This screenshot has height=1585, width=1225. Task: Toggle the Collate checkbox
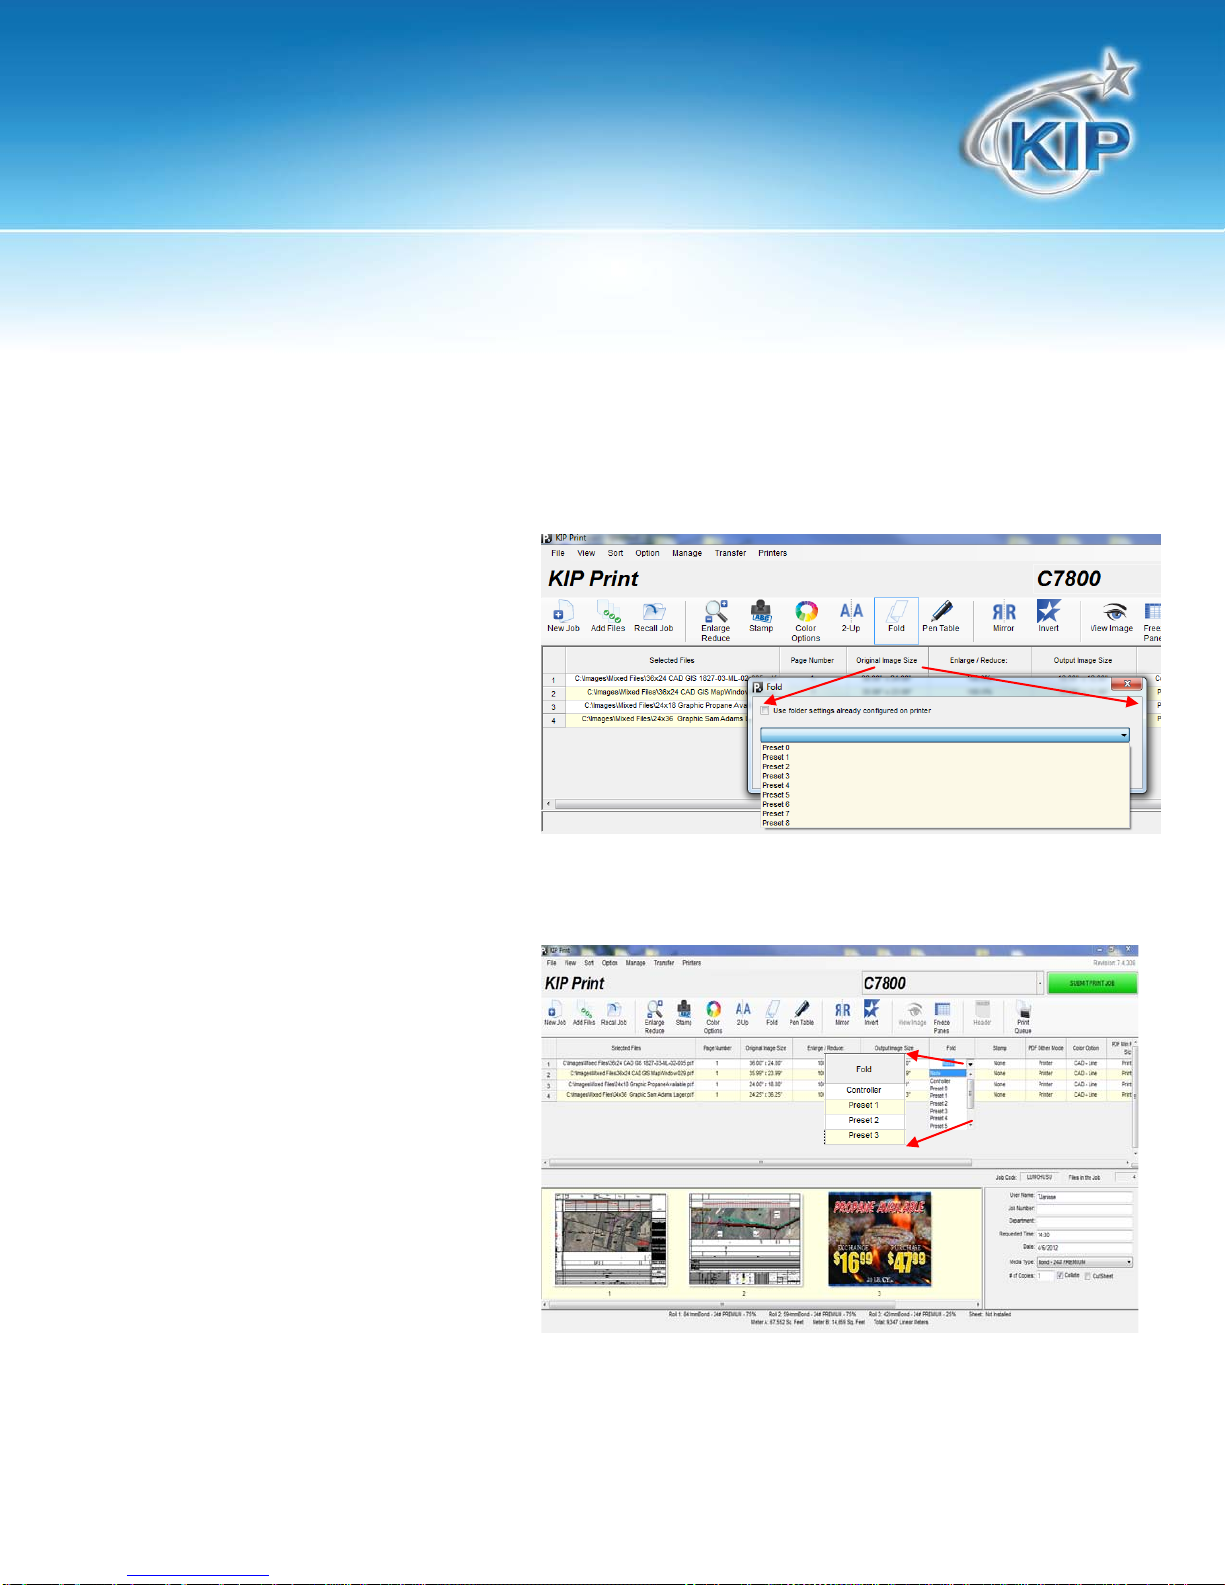pyautogui.click(x=1060, y=1276)
